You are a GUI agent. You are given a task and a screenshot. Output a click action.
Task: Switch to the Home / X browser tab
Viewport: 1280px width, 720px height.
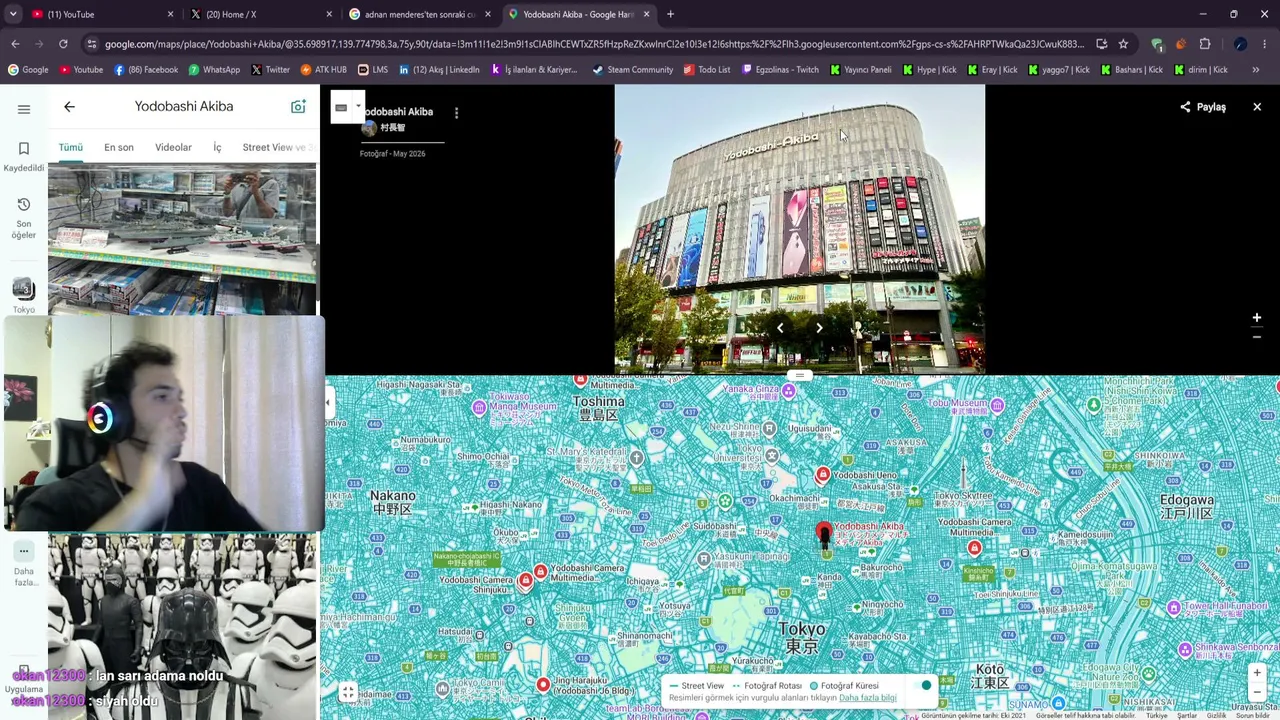tap(259, 14)
